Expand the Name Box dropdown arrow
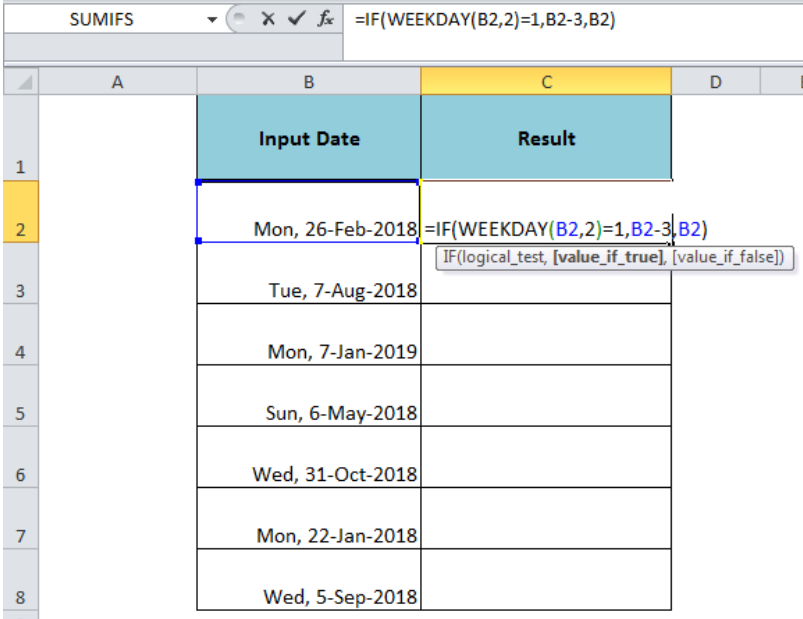 [x=212, y=20]
